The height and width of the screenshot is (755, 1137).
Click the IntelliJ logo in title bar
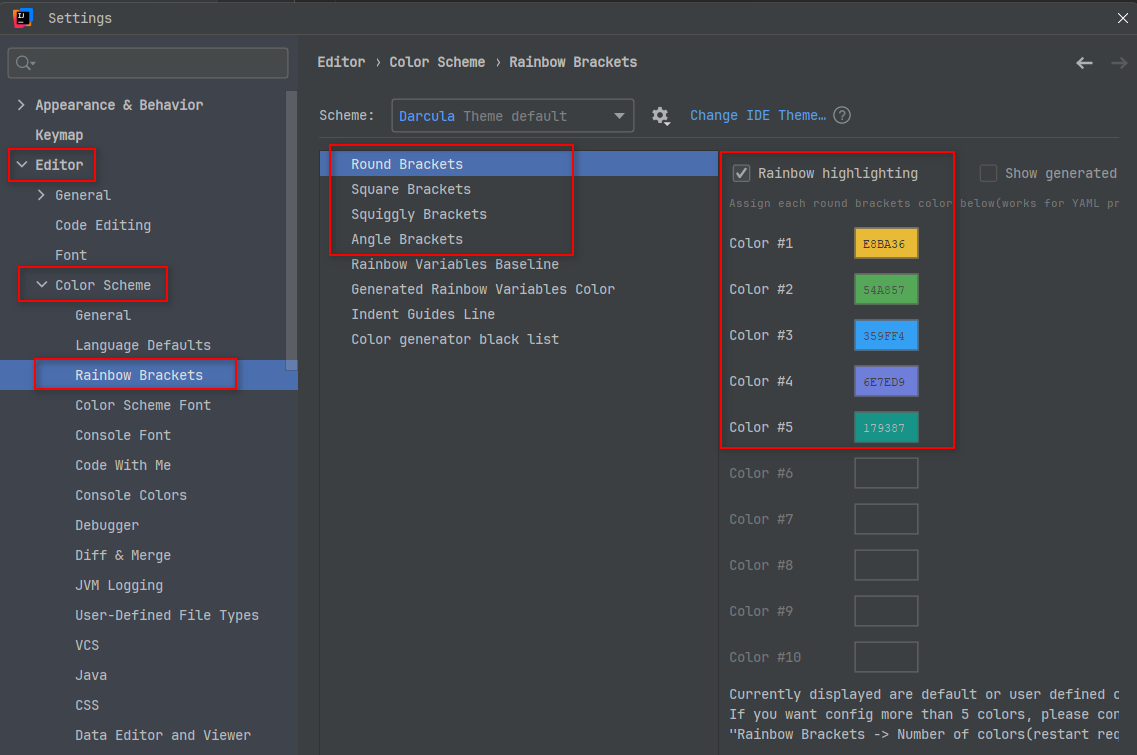22,17
